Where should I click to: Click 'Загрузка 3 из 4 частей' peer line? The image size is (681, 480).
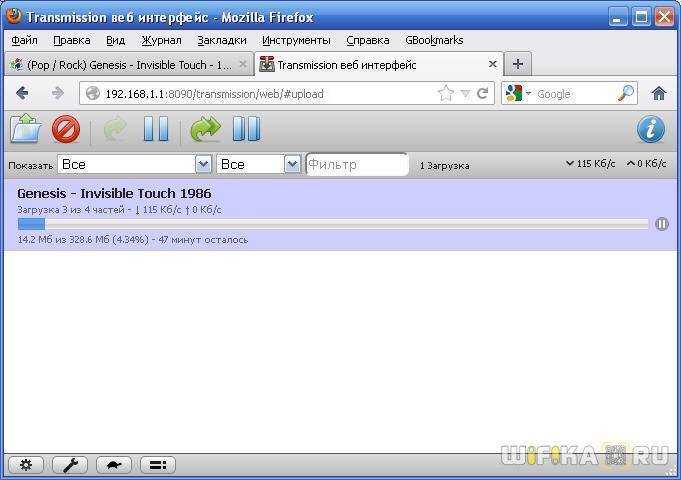pos(119,210)
